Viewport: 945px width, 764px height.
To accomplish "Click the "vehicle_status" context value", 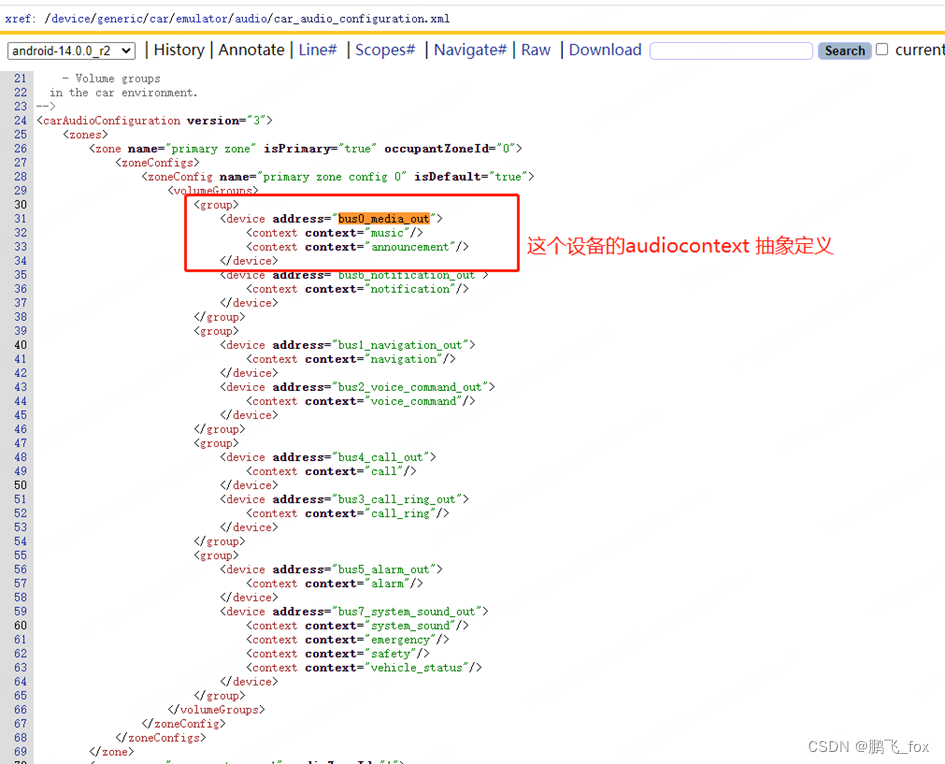I will 416,668.
